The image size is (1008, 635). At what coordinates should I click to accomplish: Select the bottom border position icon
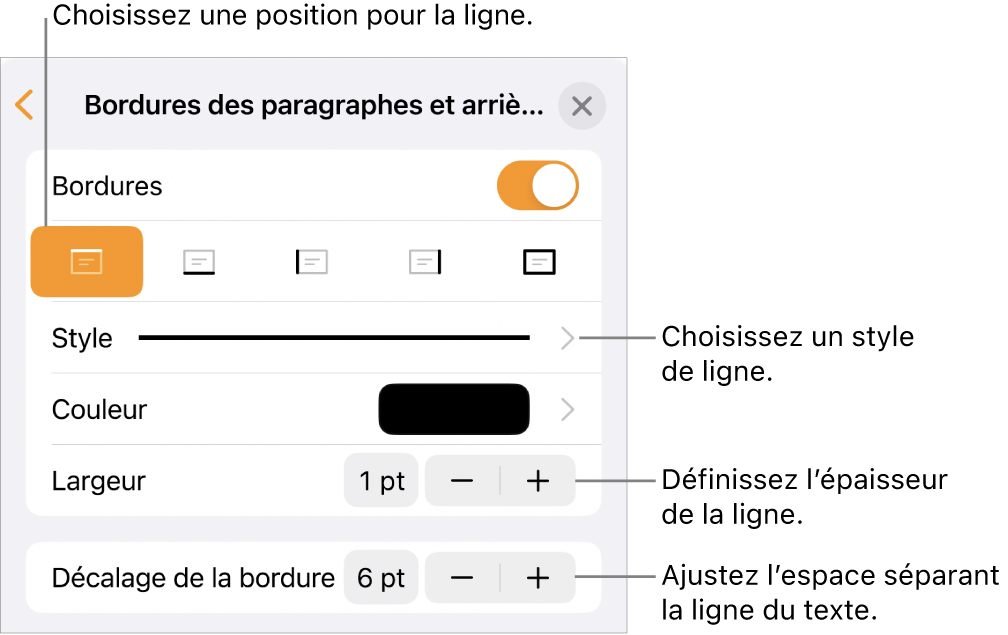coord(200,262)
